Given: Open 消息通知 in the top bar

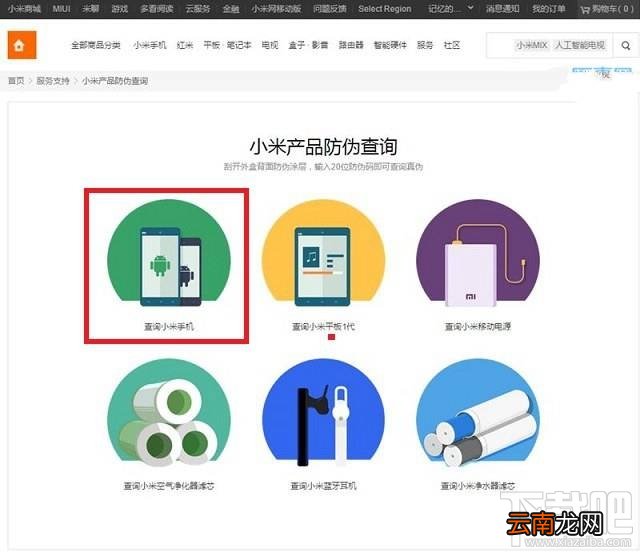Looking at the screenshot, I should pyautogui.click(x=502, y=9).
